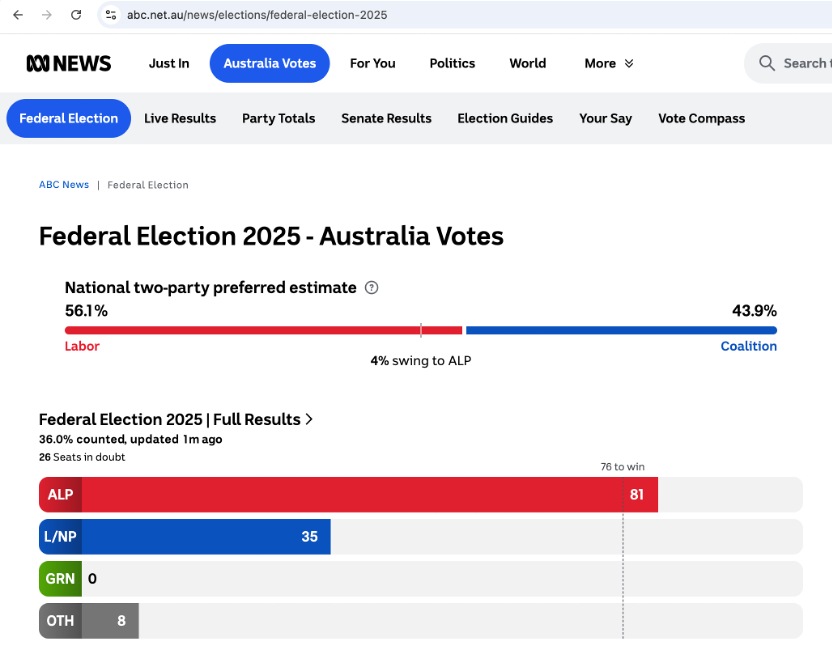
Task: Open the Just In news link
Action: pyautogui.click(x=169, y=63)
